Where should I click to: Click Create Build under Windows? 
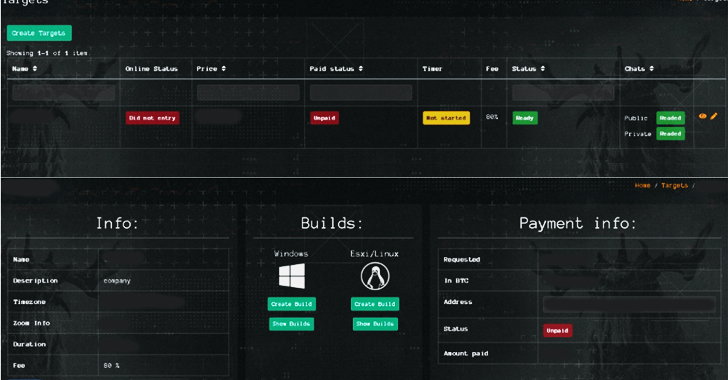[292, 304]
